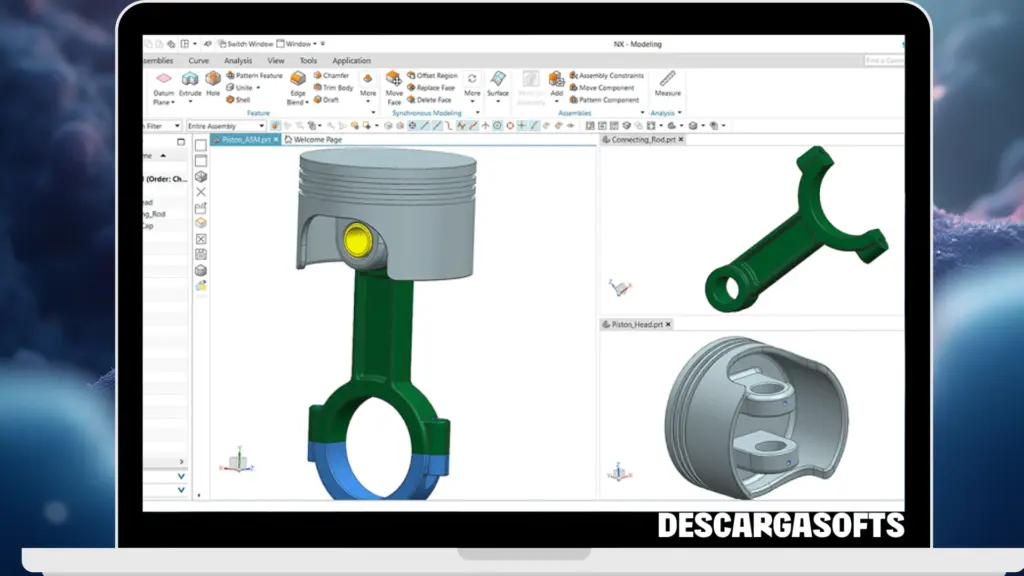This screenshot has height=576, width=1024.
Task: Open the Tools menu
Action: [308, 60]
